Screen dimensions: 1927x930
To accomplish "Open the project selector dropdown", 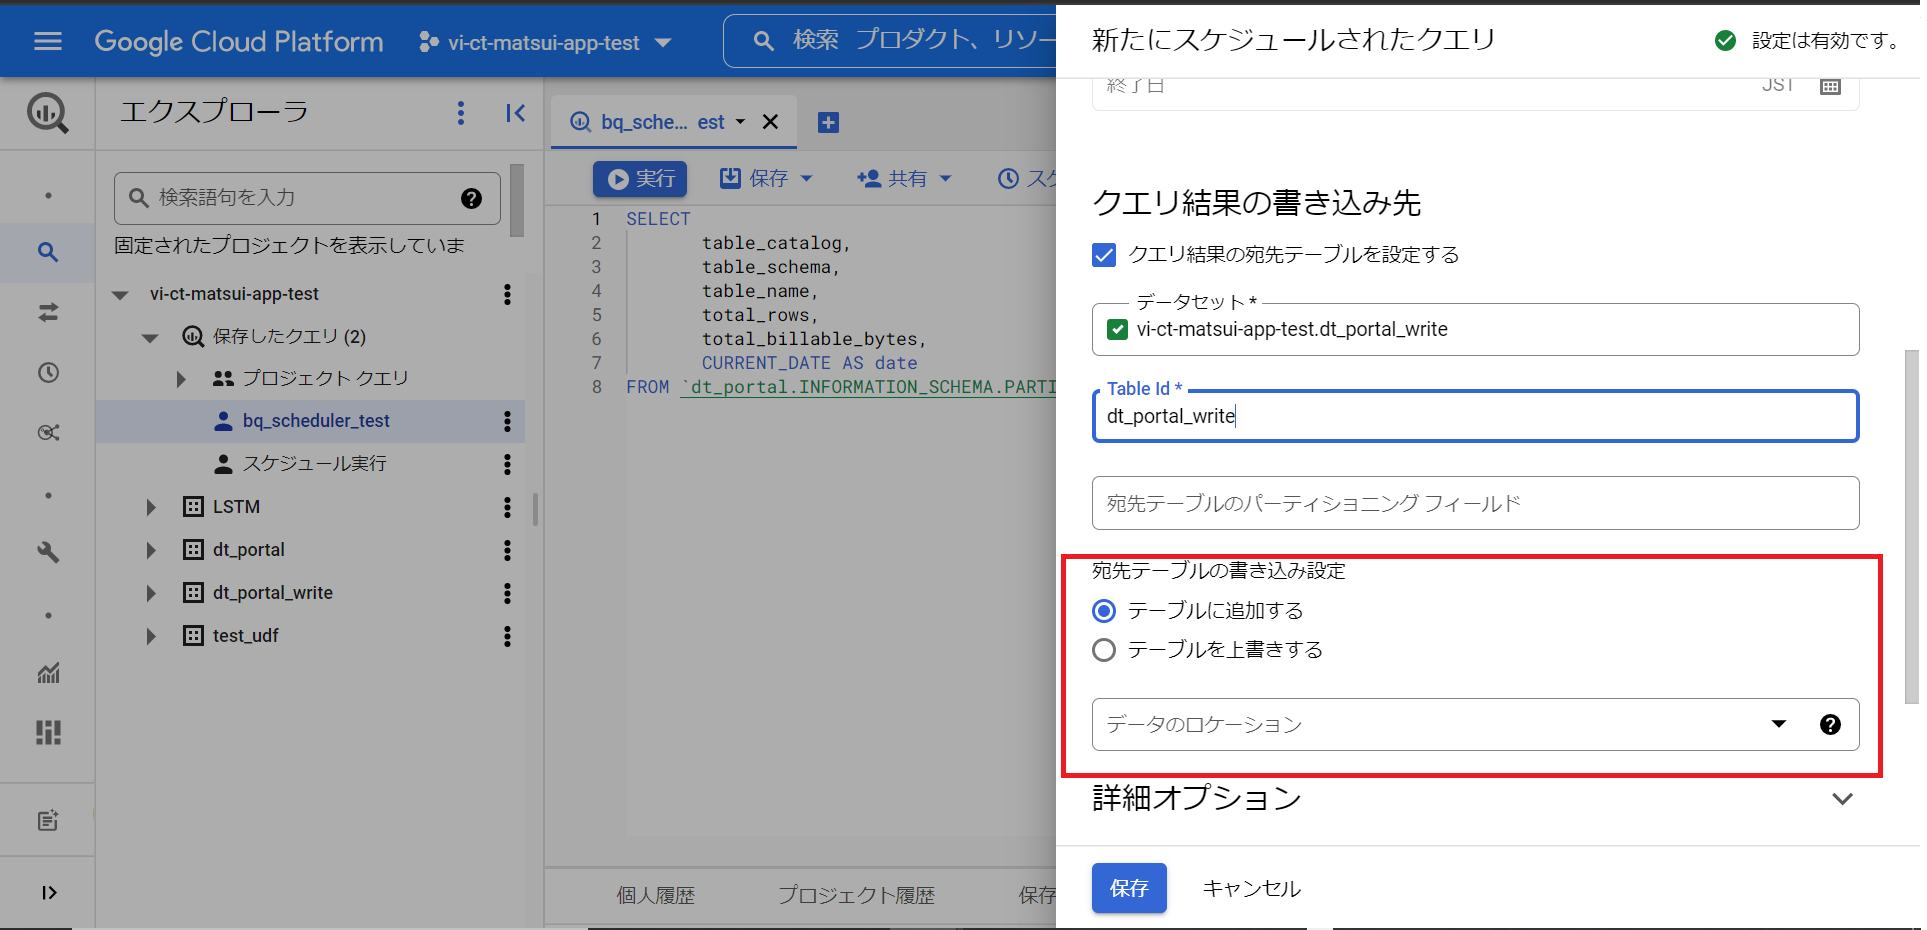I will pyautogui.click(x=545, y=42).
